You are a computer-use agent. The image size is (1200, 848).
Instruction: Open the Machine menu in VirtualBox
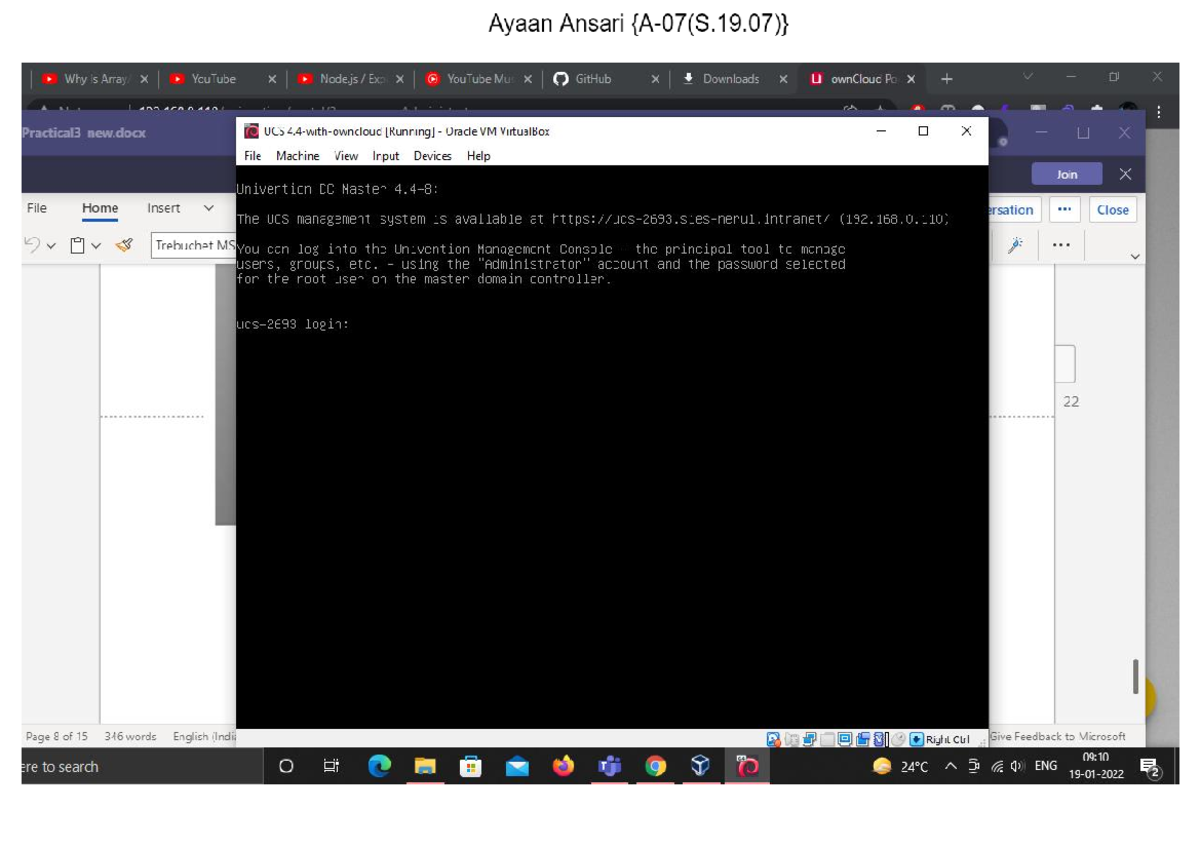tap(297, 156)
